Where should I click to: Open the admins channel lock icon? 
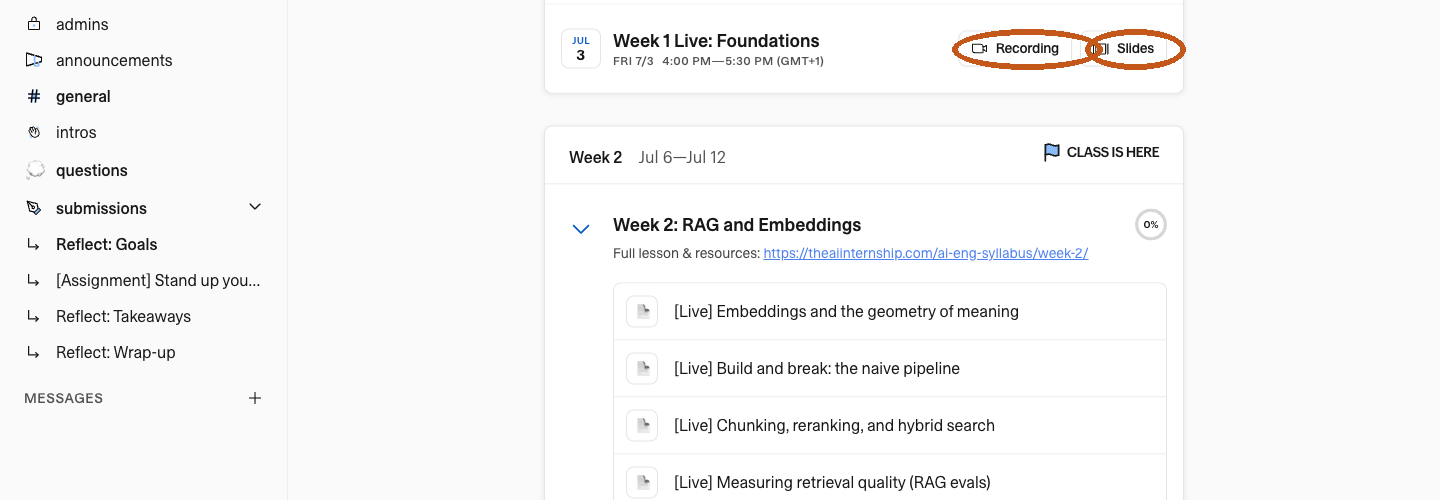pos(35,24)
